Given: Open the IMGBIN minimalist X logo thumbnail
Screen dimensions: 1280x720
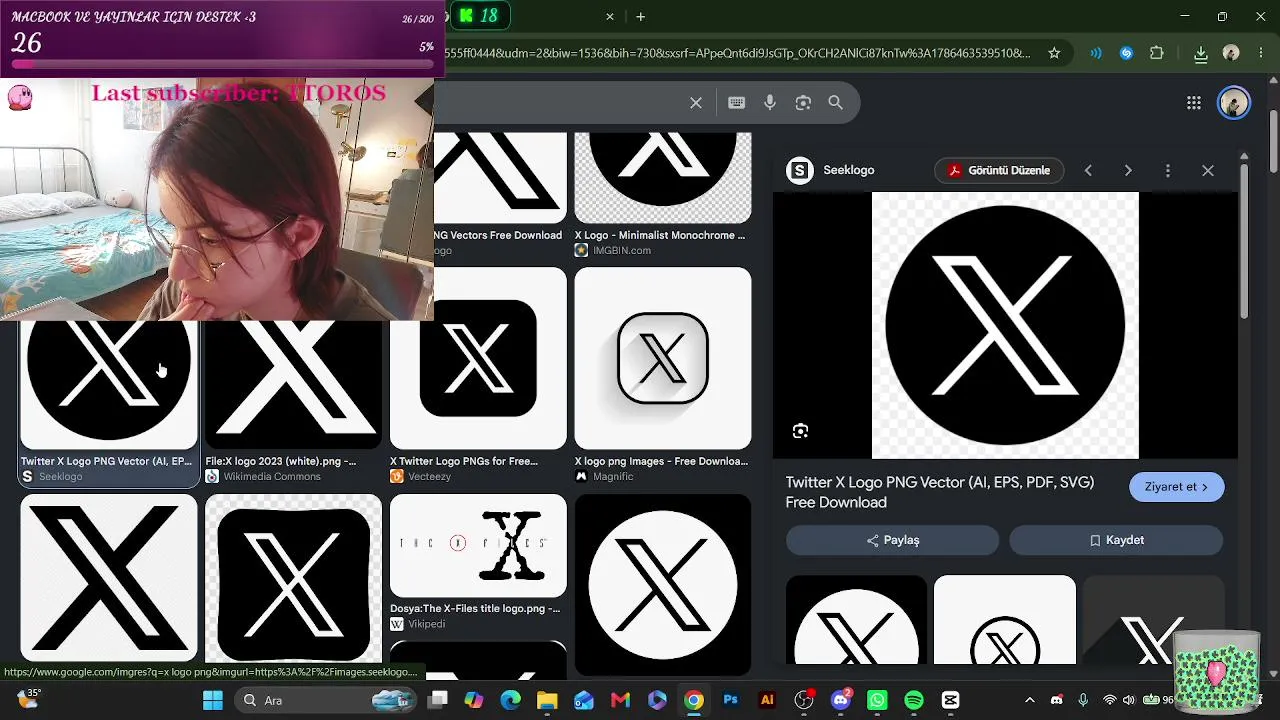Looking at the screenshot, I should point(663,178).
